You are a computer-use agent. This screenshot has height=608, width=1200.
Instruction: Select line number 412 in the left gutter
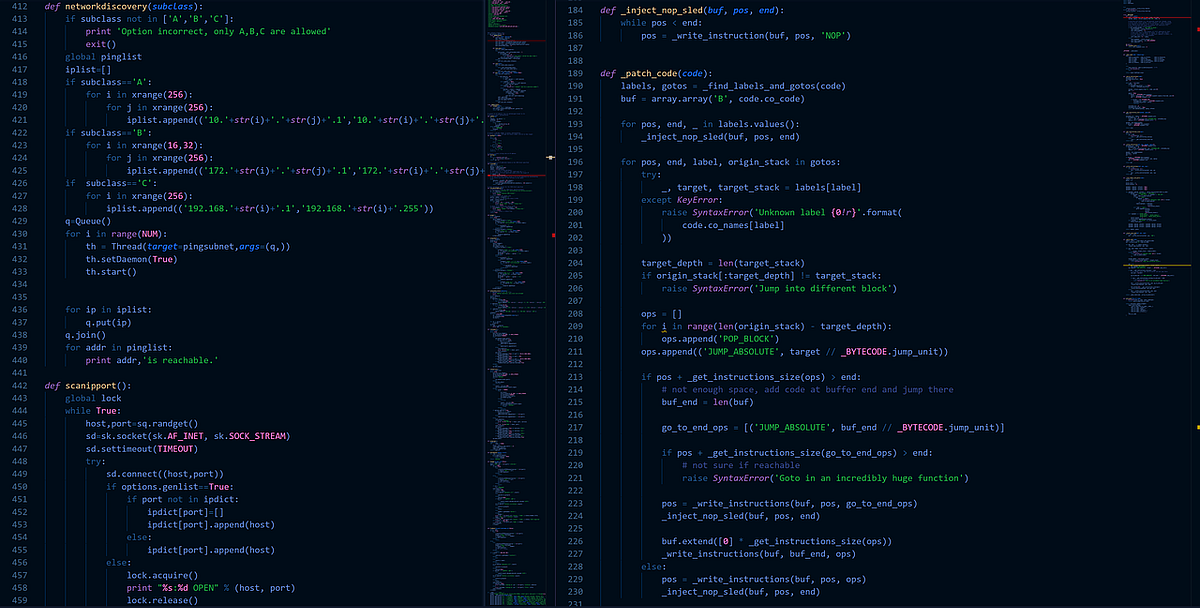18,7
